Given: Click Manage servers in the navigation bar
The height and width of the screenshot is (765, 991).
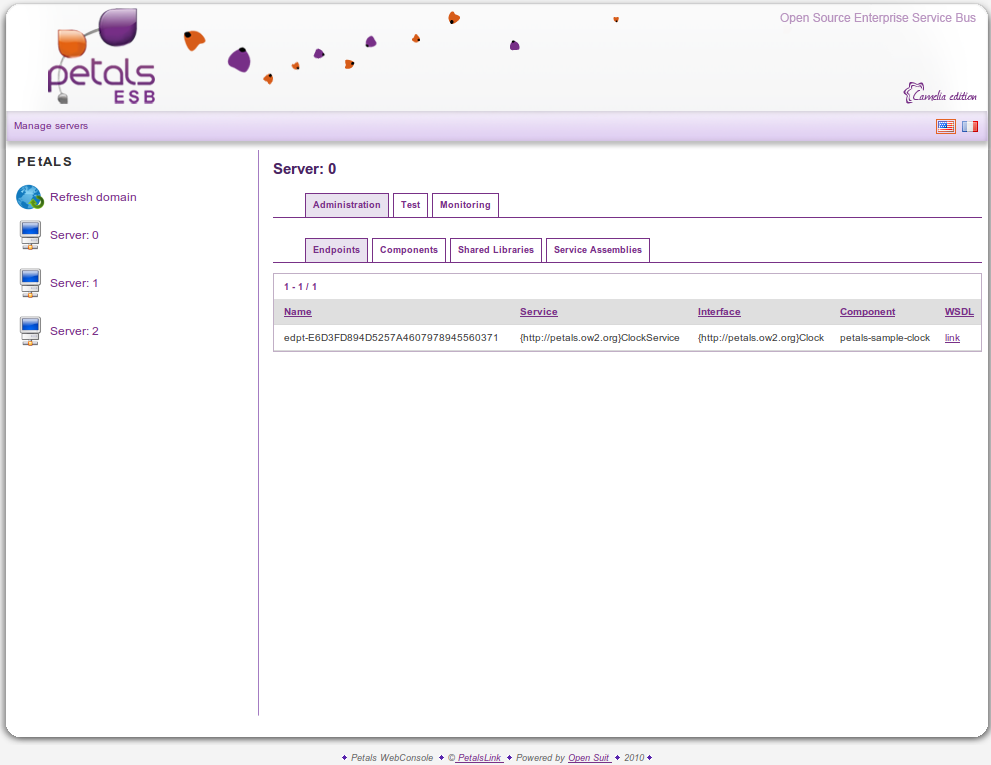Looking at the screenshot, I should click(x=51, y=126).
